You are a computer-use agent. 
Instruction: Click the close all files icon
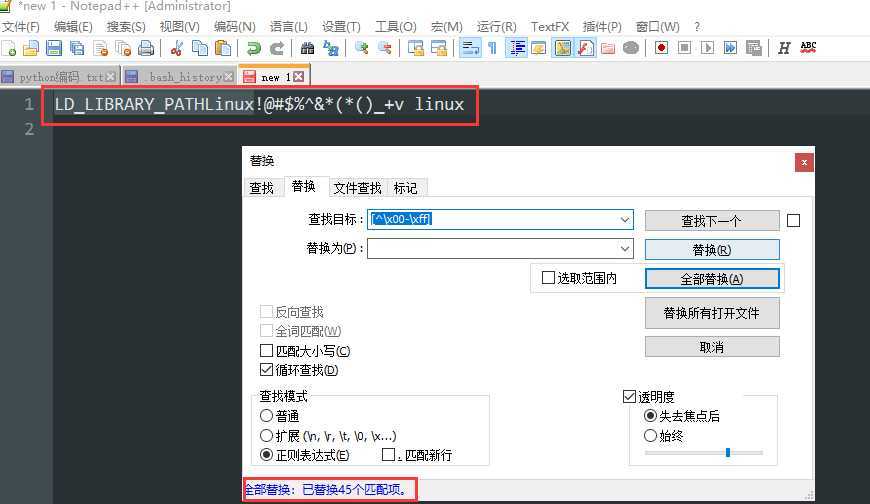coord(123,48)
